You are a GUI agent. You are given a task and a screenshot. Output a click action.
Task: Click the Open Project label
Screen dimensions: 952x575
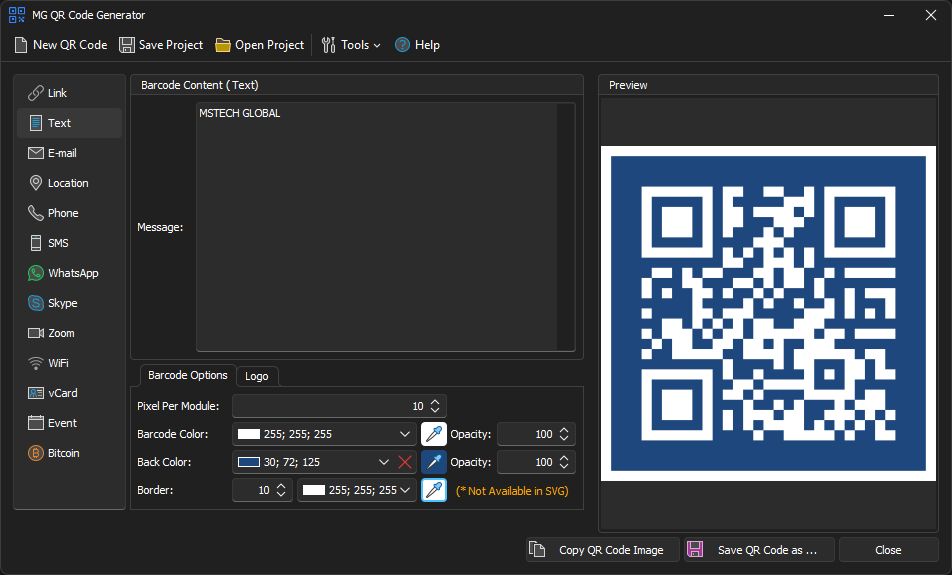[x=270, y=45]
